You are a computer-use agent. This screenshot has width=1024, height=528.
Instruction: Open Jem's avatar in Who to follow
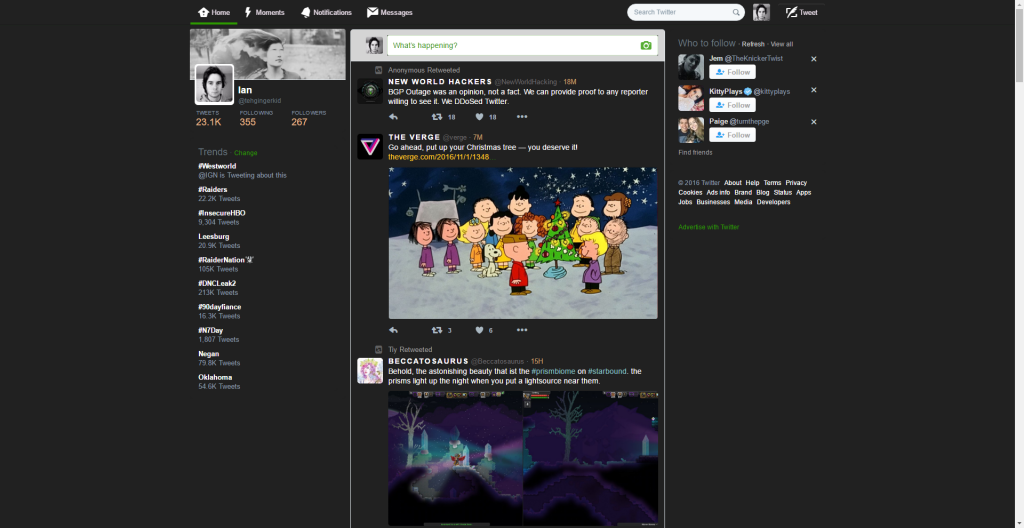(691, 67)
